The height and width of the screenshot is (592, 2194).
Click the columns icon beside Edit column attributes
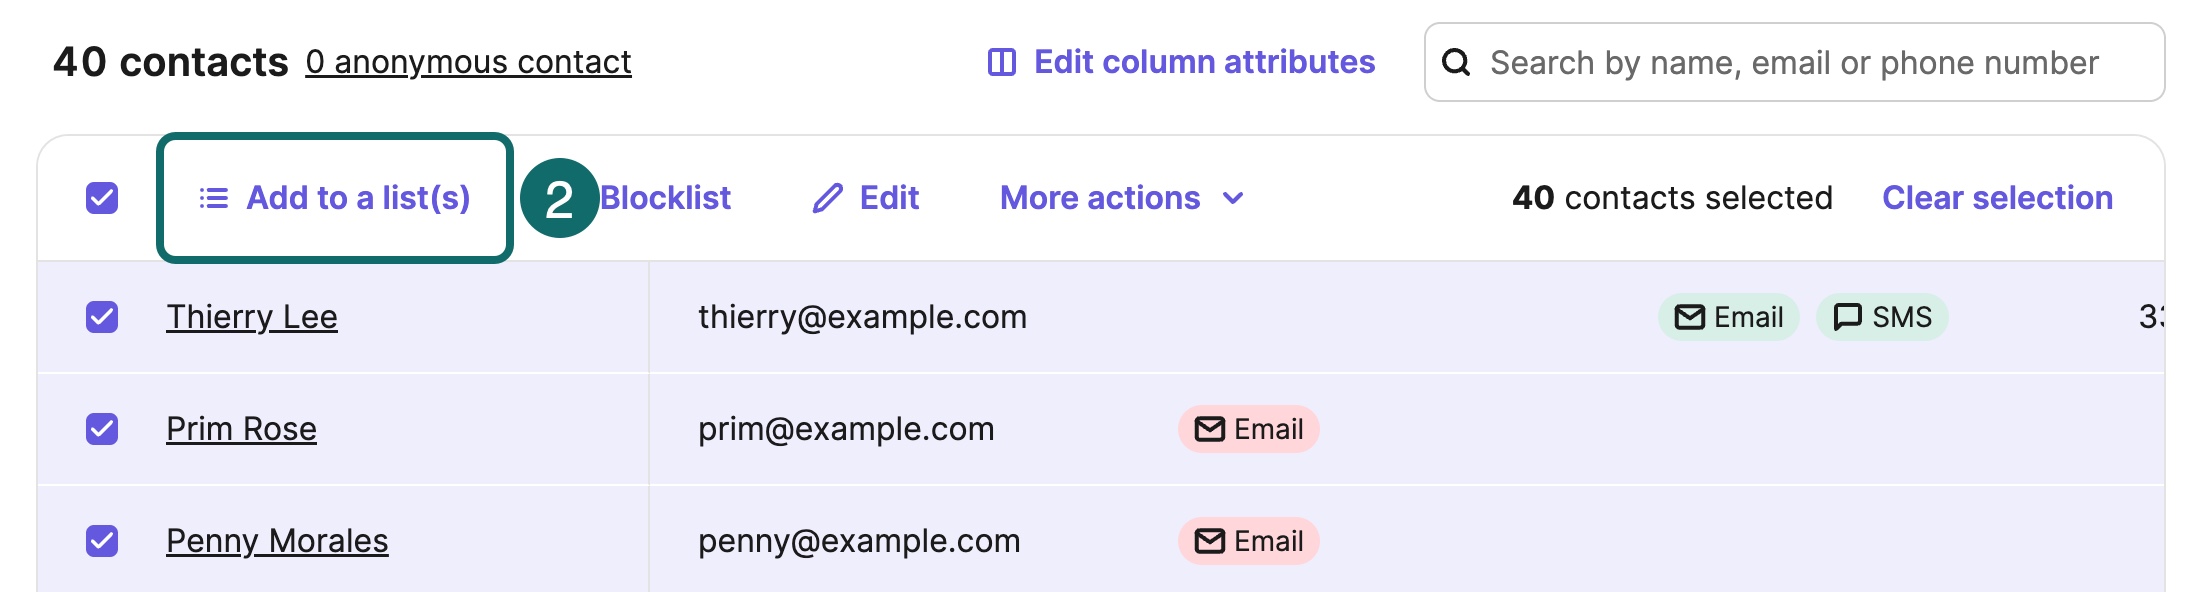click(x=1001, y=62)
